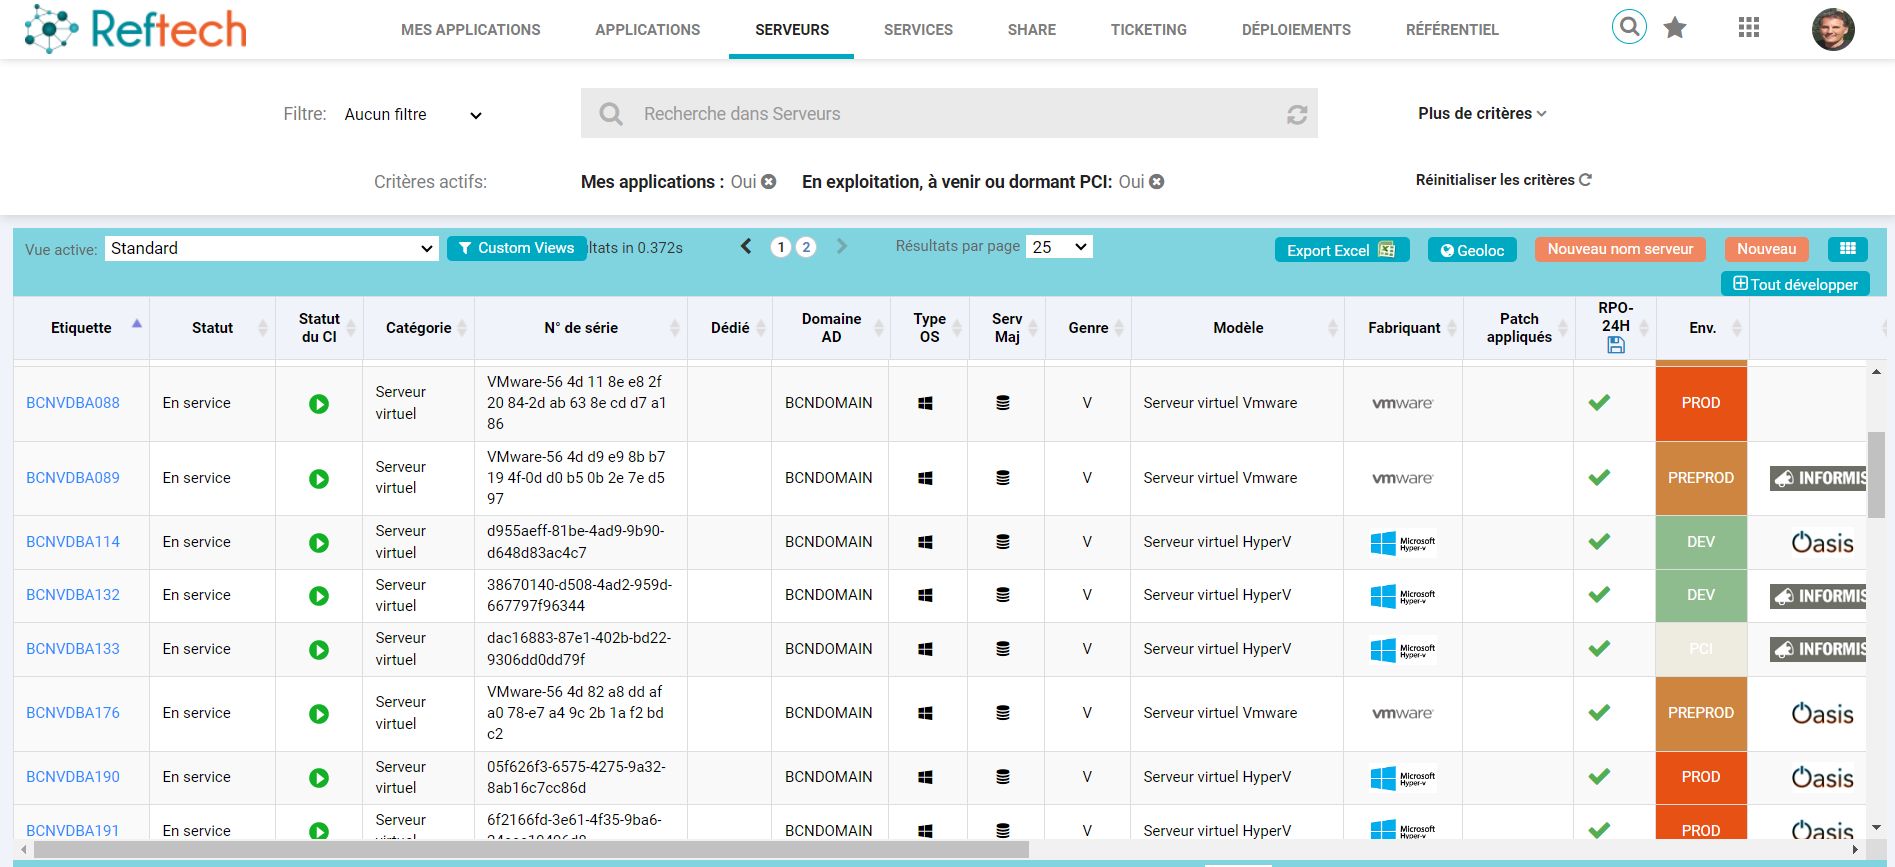Click the Recherche dans Serveurs search field

950,114
